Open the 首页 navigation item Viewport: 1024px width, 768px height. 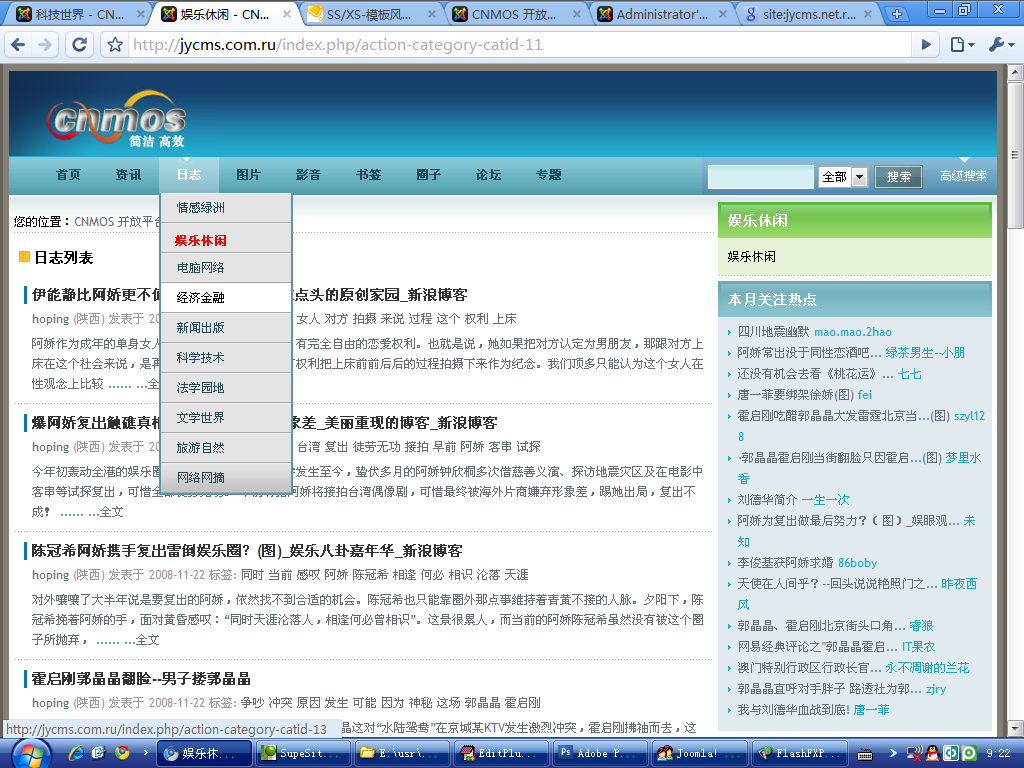click(68, 175)
